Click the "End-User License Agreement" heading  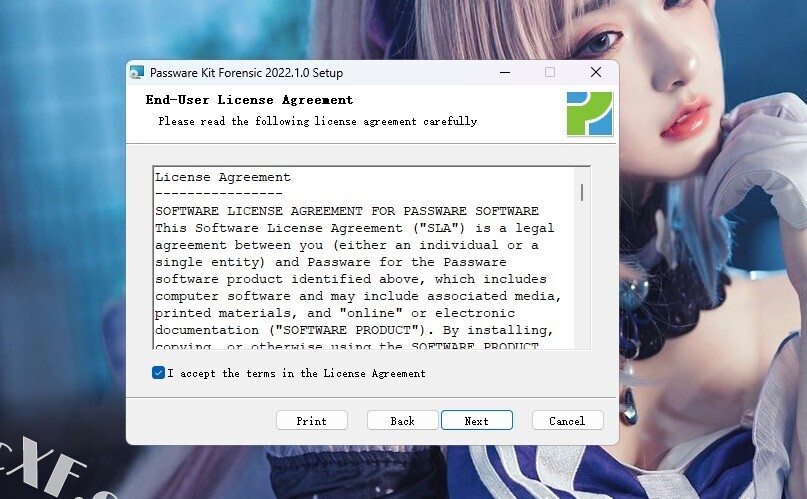tap(250, 100)
